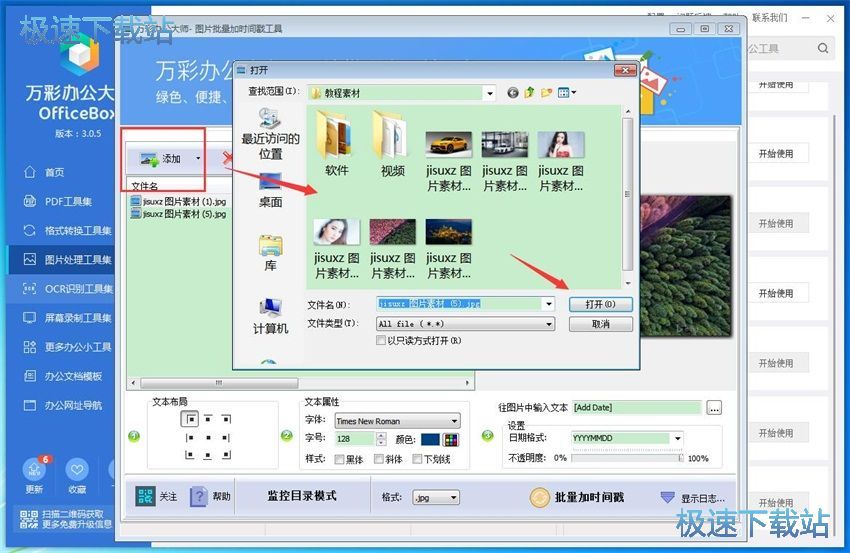
Task: Select the top-left text layout position
Action: point(189,419)
